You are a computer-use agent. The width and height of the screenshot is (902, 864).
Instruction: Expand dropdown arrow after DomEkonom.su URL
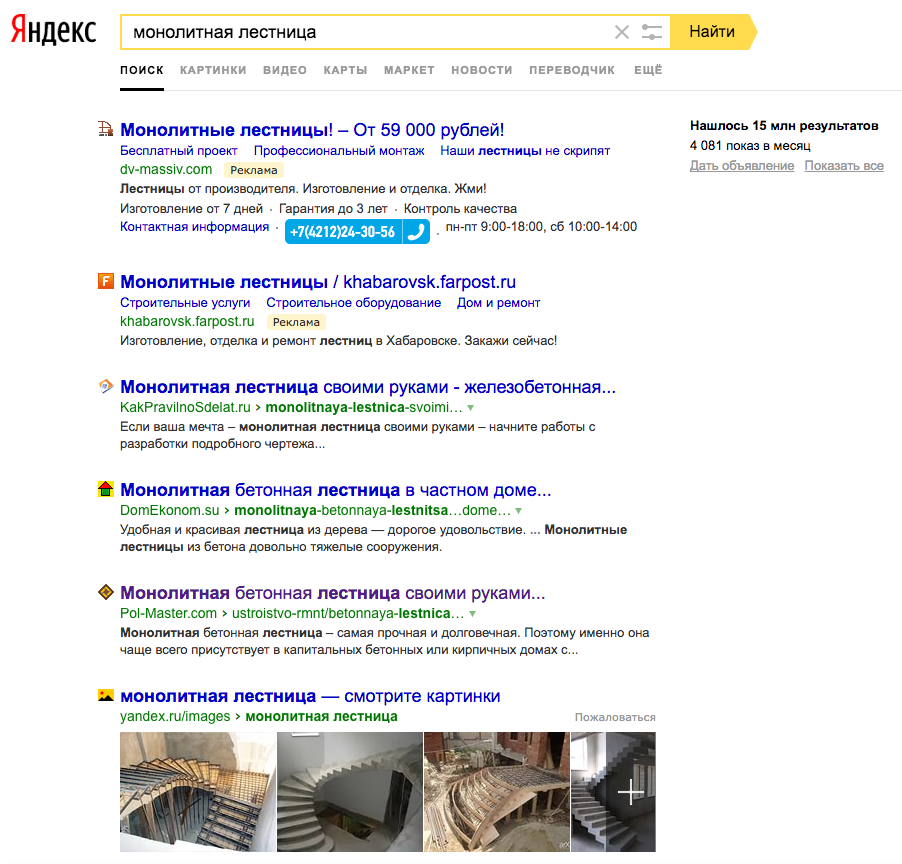coord(518,511)
